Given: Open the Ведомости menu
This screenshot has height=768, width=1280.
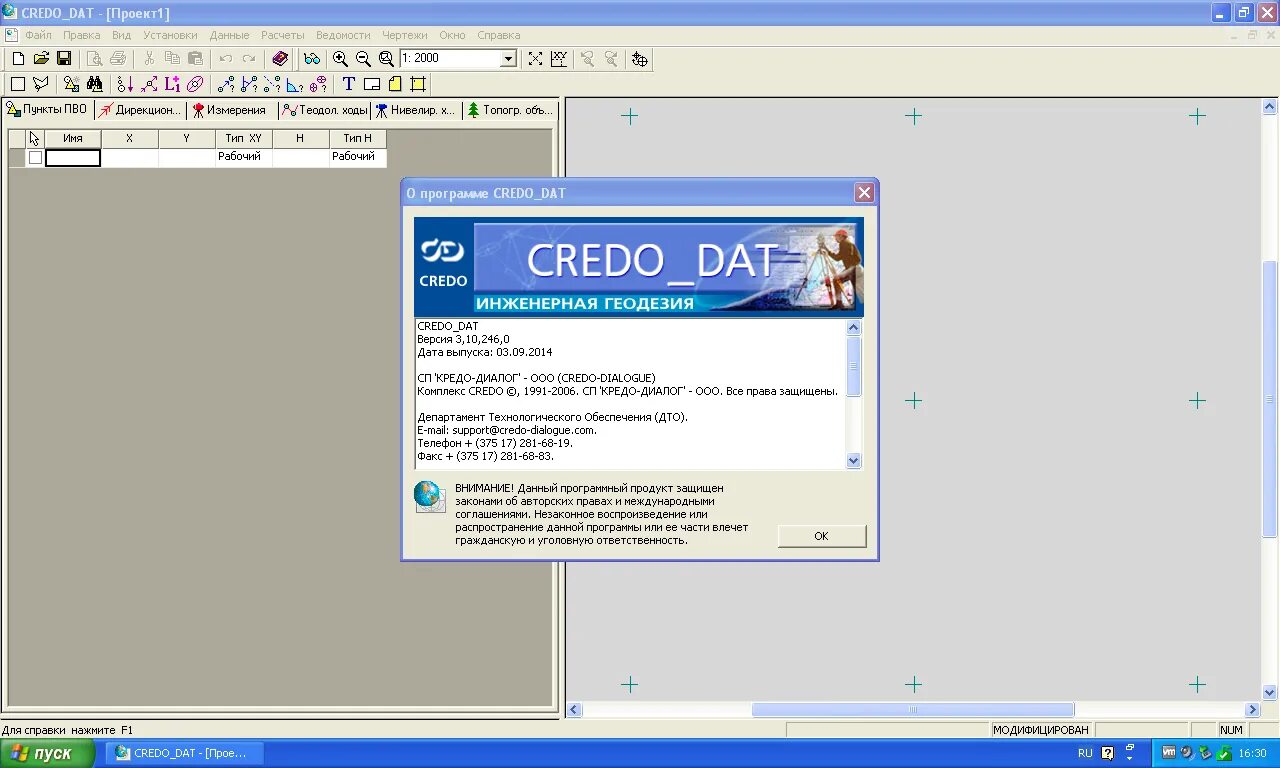Looking at the screenshot, I should pos(343,35).
